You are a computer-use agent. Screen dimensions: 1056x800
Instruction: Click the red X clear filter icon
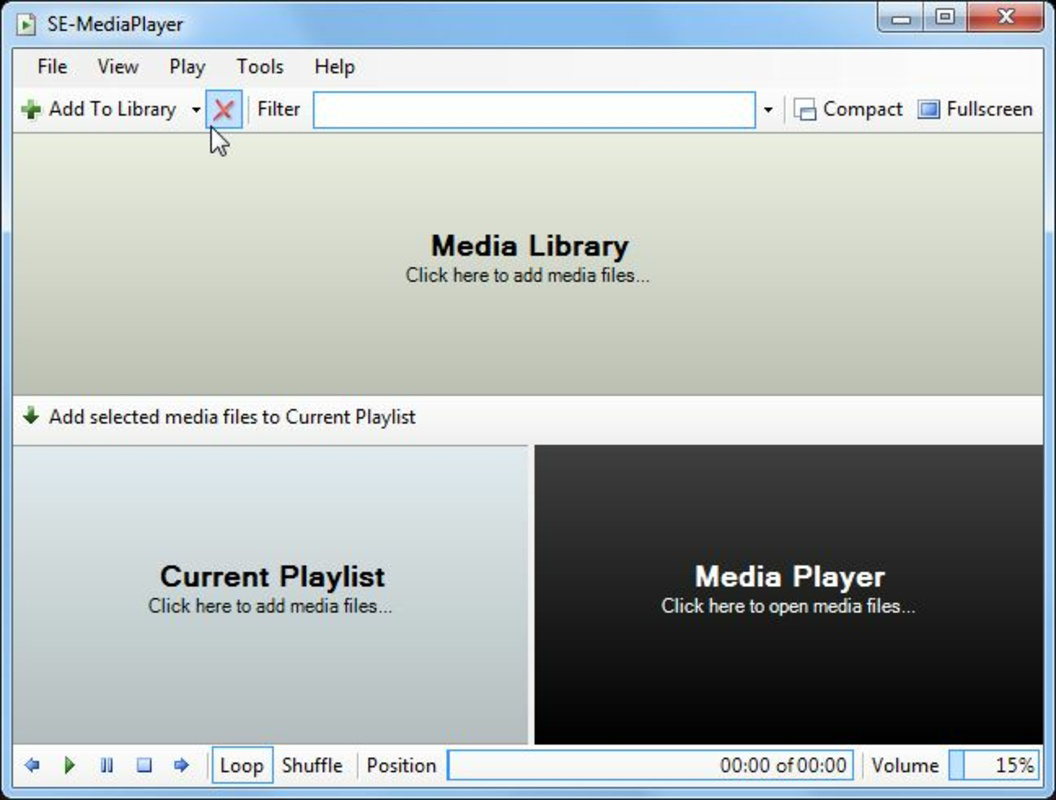tap(224, 109)
